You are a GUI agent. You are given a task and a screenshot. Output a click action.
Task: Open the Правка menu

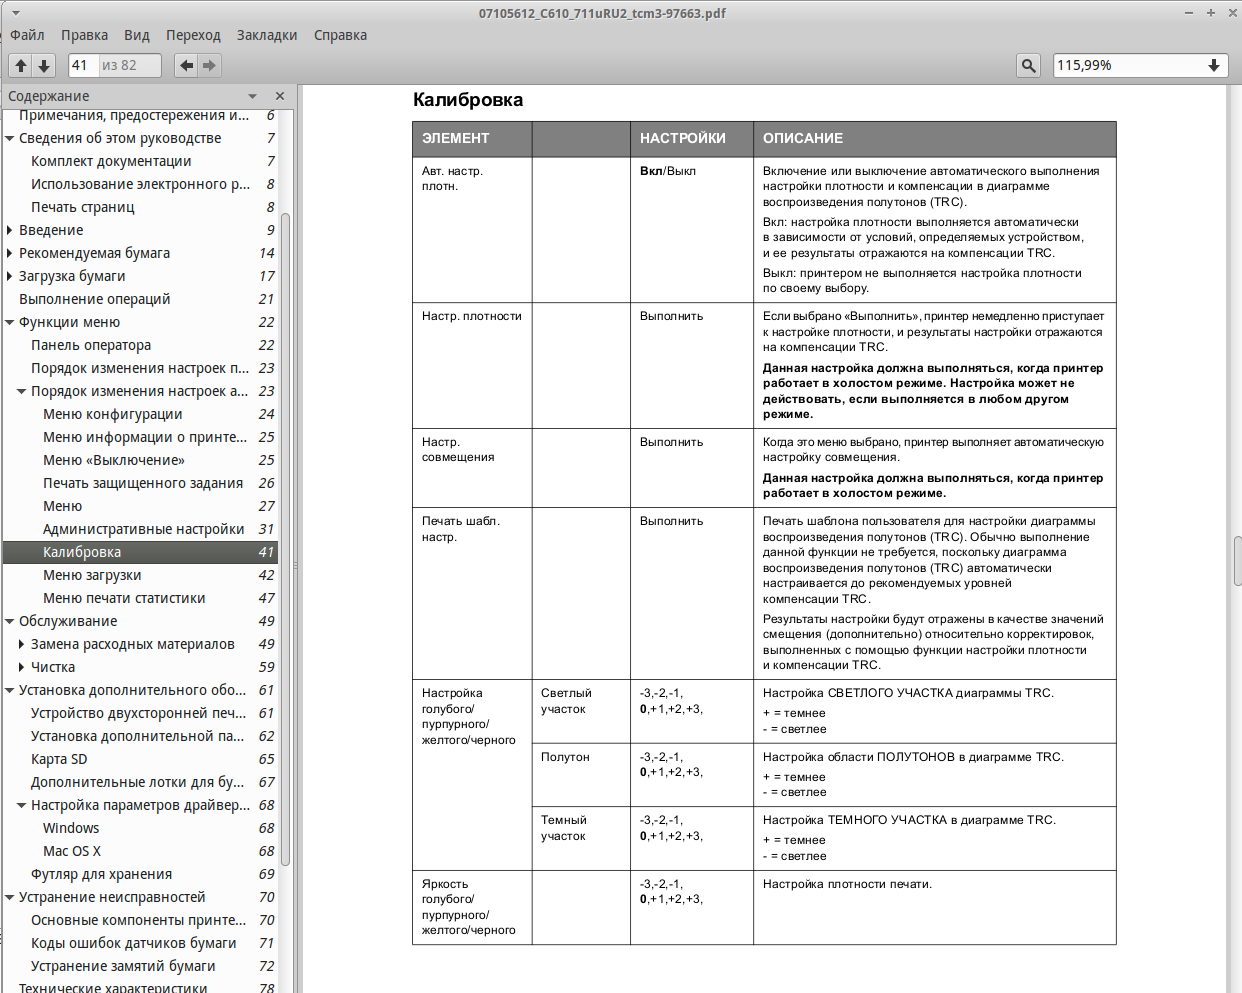tap(84, 35)
